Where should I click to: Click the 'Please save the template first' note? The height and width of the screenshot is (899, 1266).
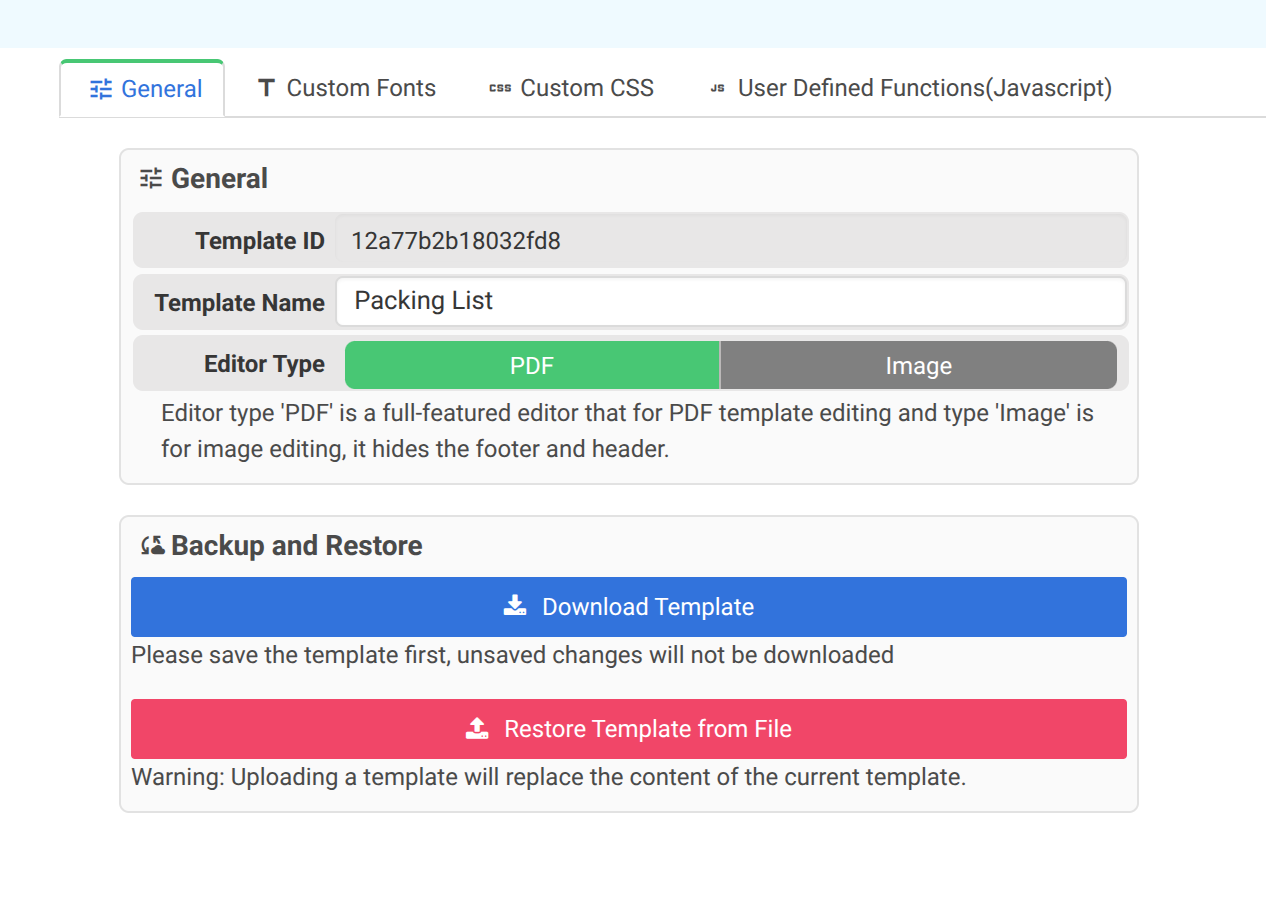coord(512,655)
